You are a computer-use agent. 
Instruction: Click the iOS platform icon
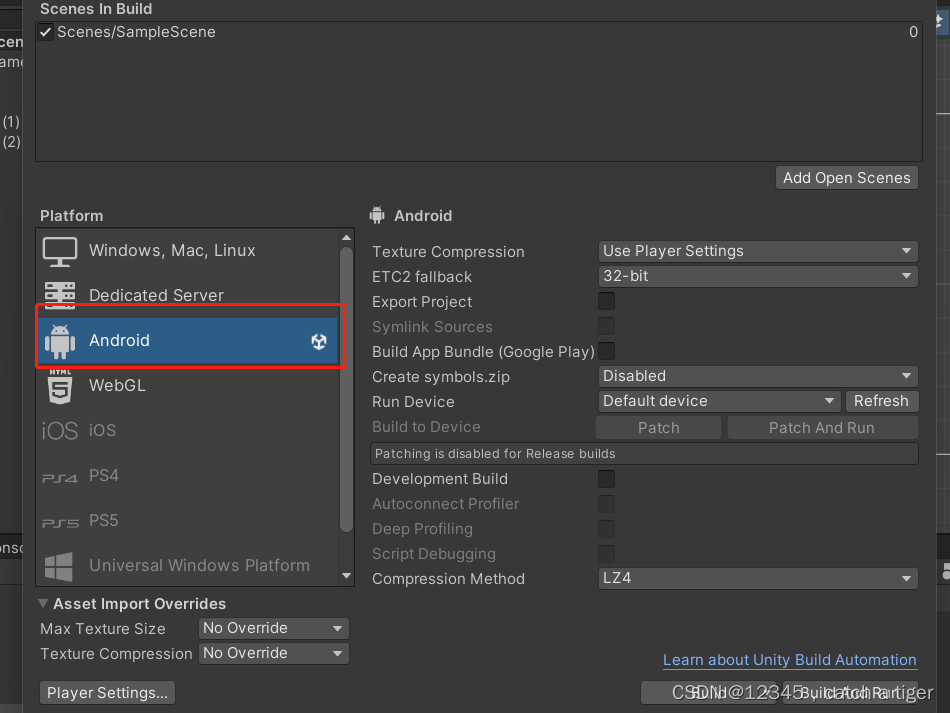(60, 431)
